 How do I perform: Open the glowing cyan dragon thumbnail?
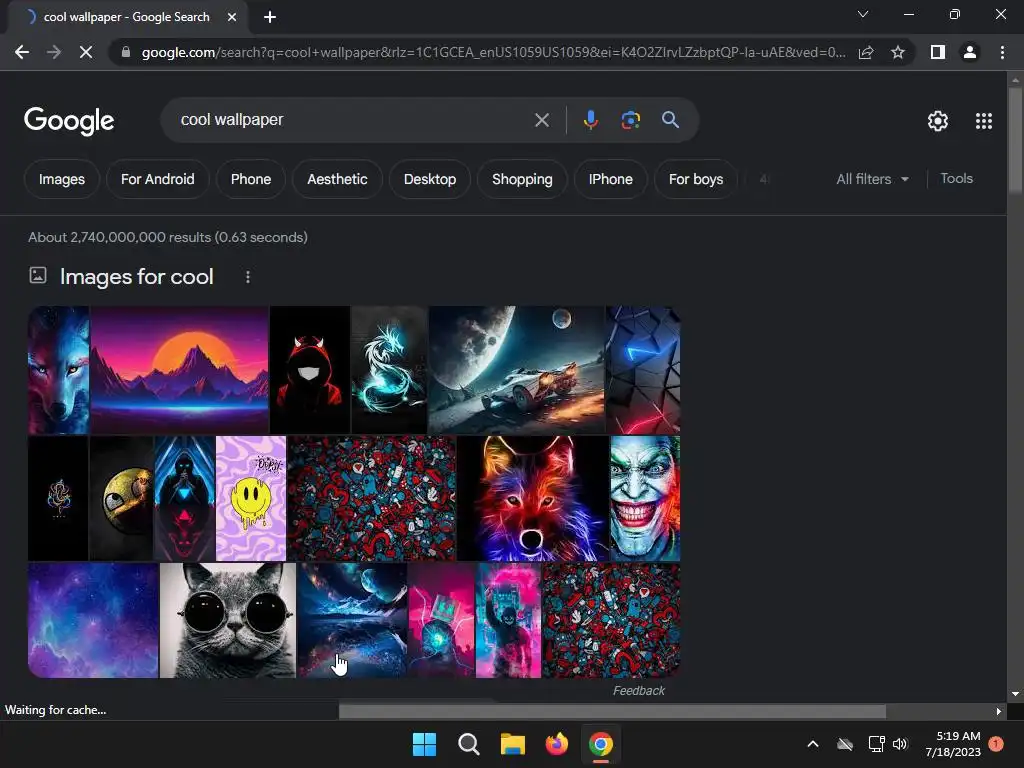point(389,370)
